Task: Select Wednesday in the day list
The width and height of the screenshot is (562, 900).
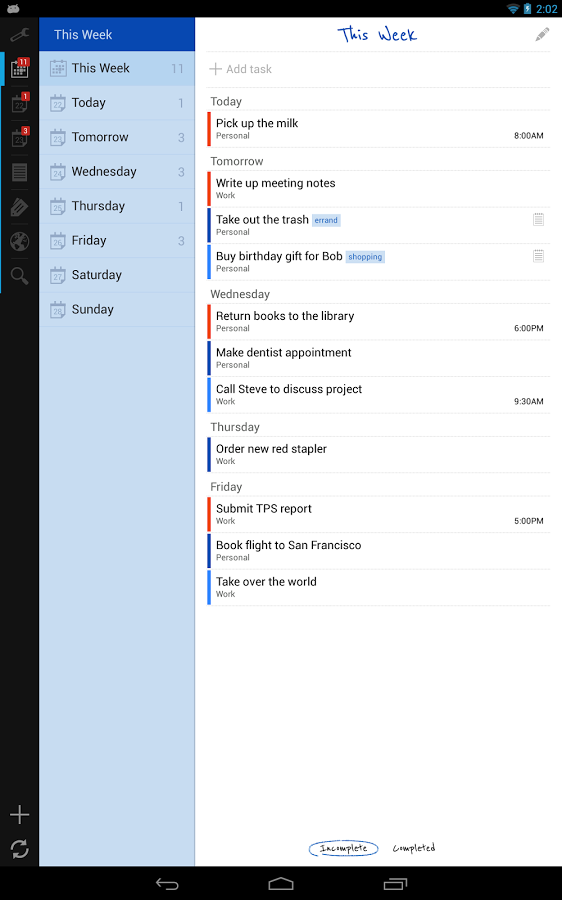Action: [117, 172]
